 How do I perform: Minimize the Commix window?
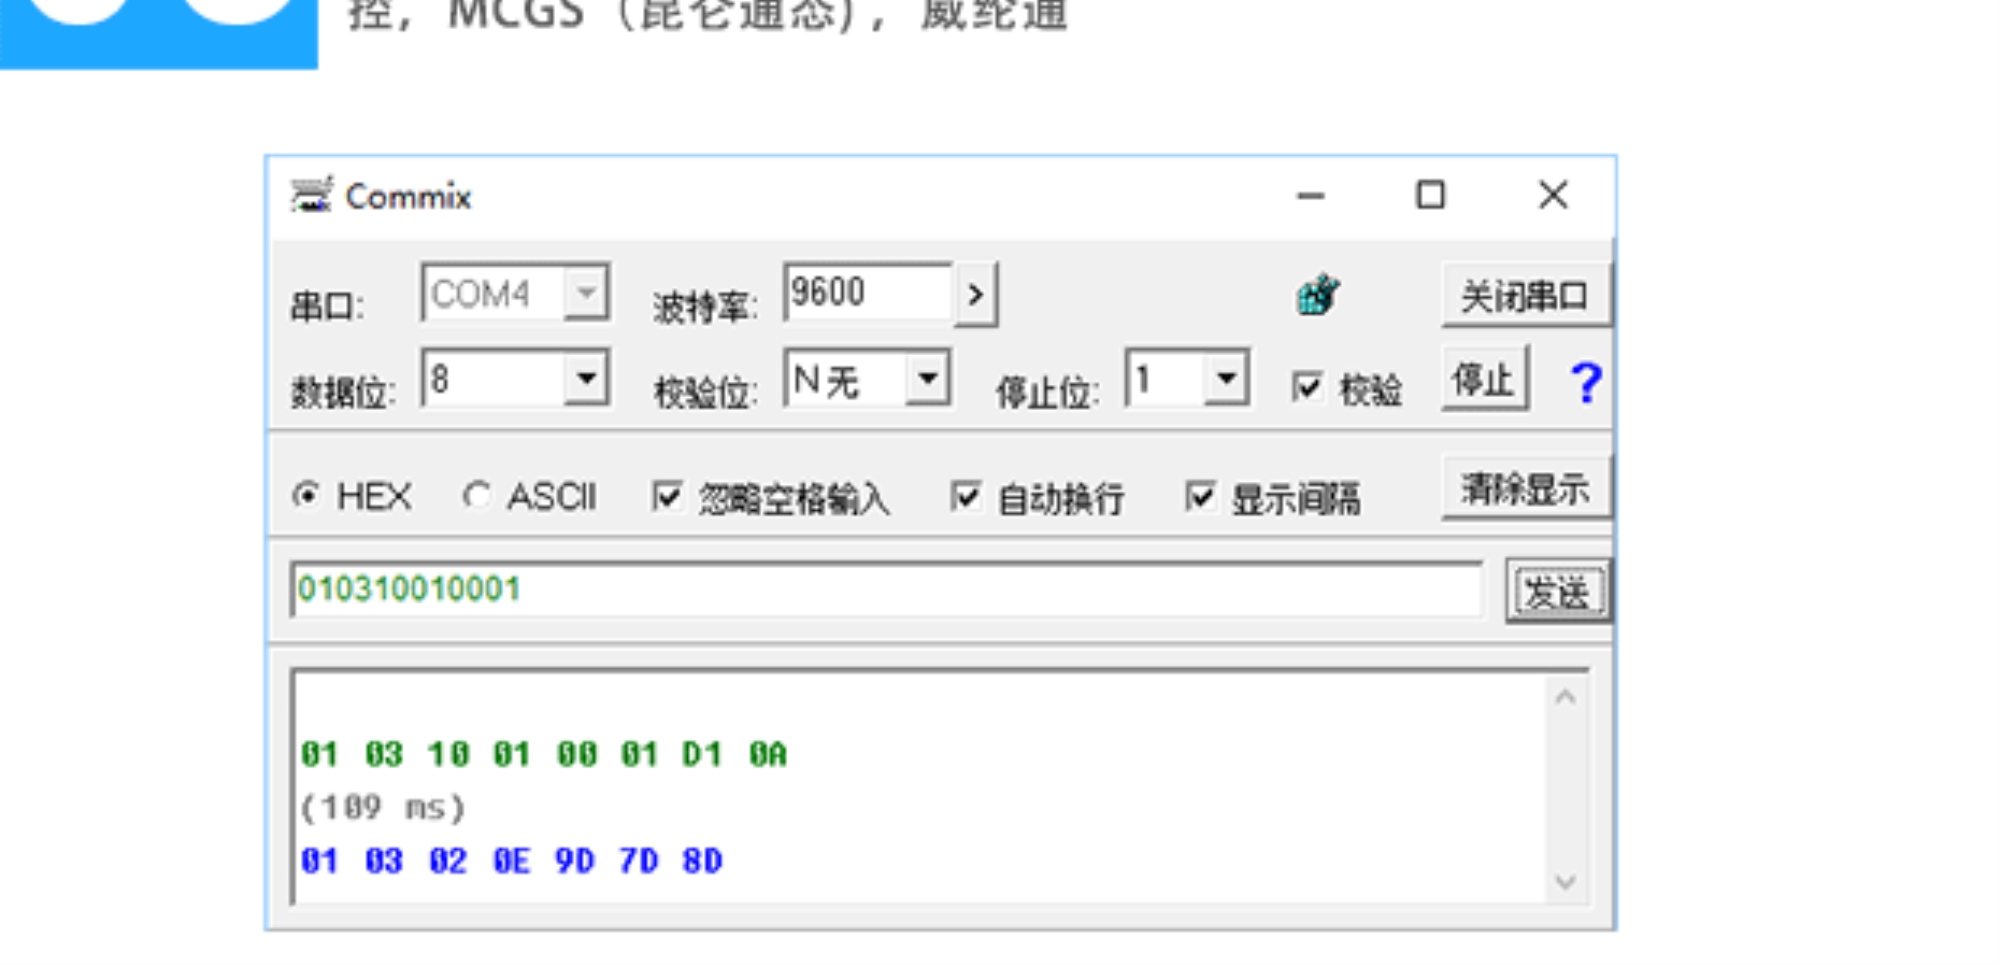tap(1310, 196)
